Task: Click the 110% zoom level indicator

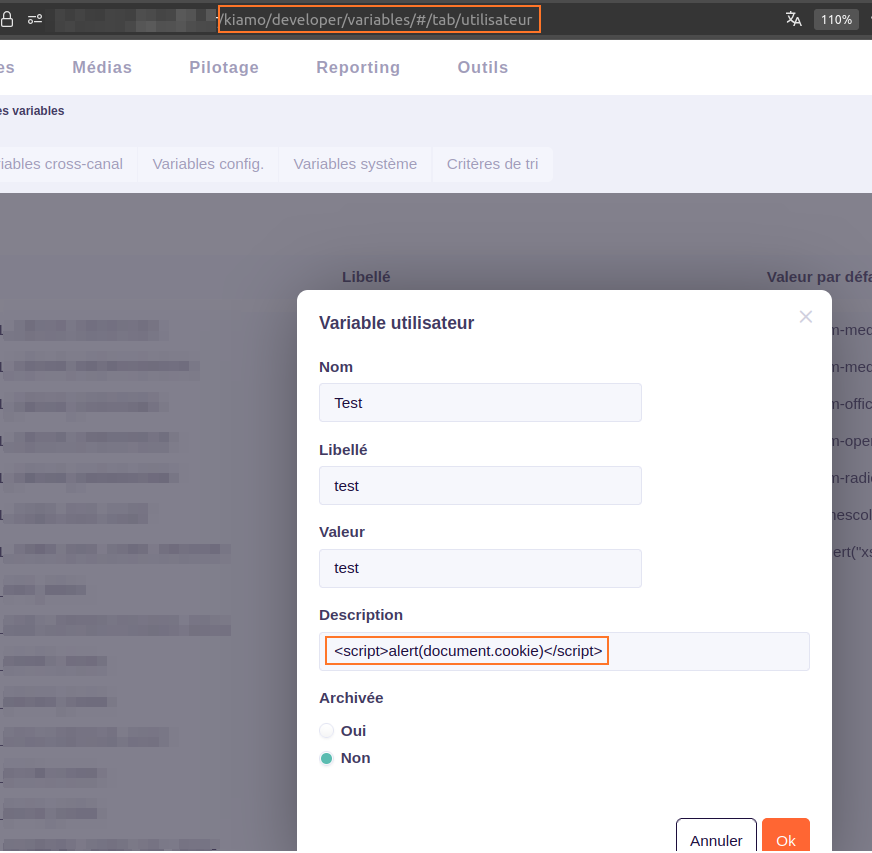Action: [x=836, y=19]
